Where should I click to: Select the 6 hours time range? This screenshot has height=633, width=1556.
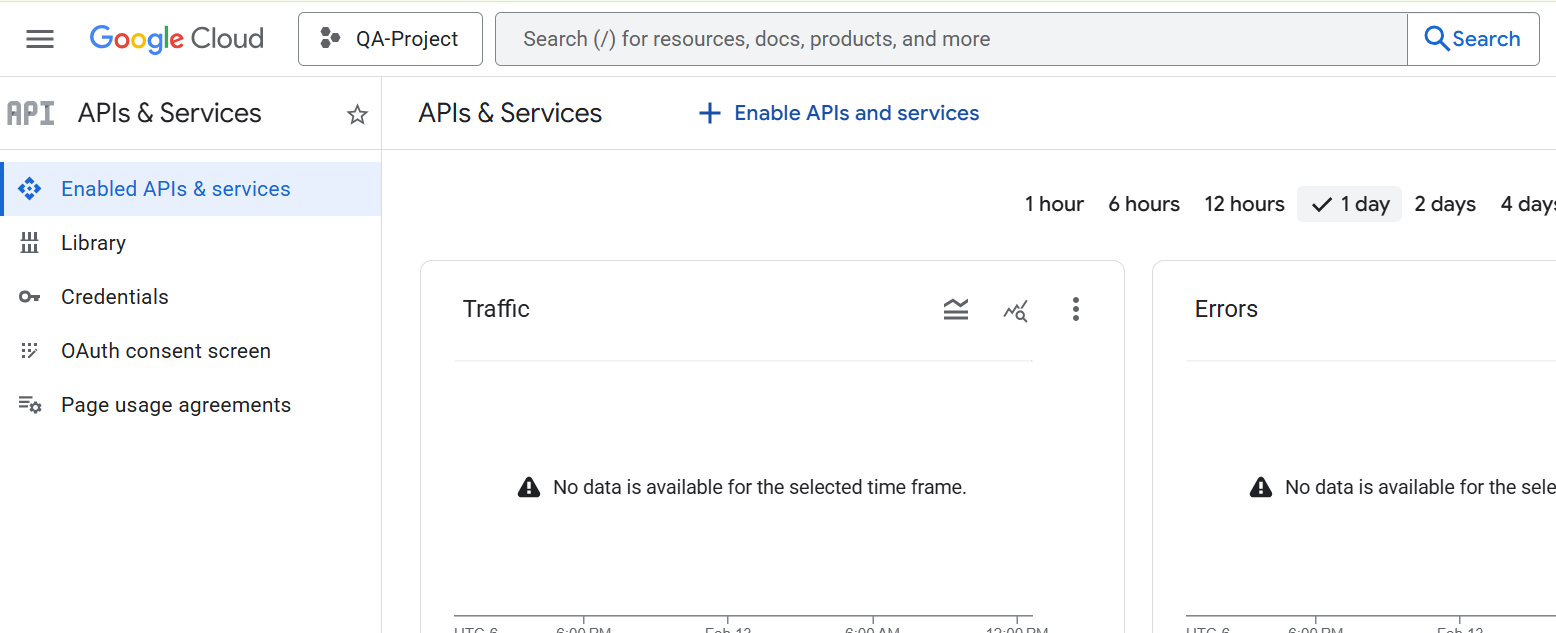point(1144,204)
